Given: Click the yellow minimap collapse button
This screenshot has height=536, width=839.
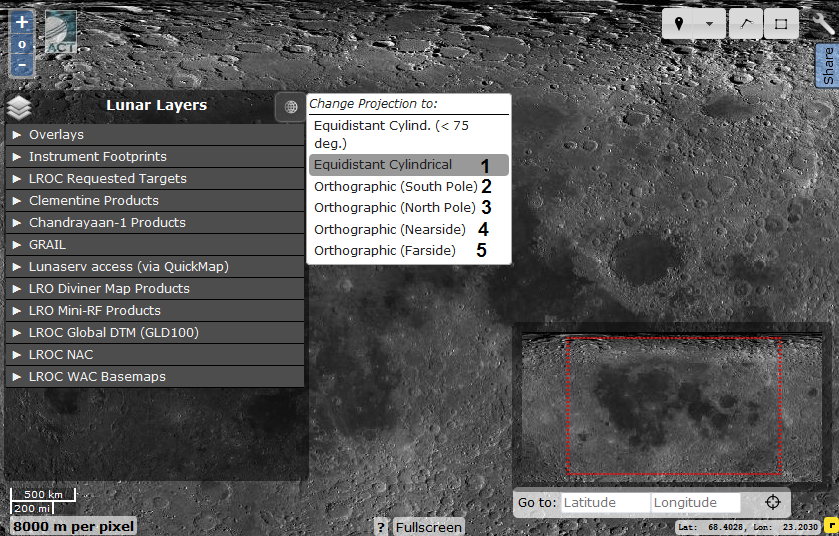Looking at the screenshot, I should [x=831, y=526].
